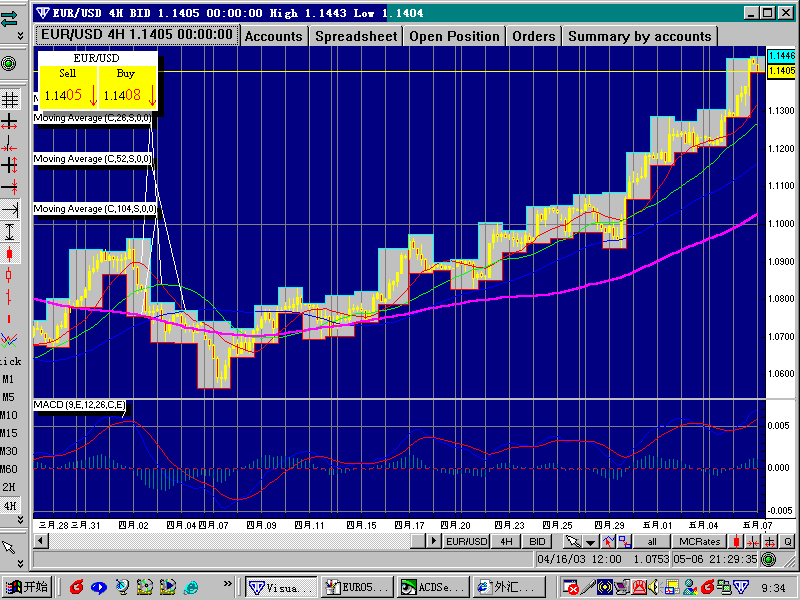Click the Sell 1.1405 quote box

pos(68,87)
